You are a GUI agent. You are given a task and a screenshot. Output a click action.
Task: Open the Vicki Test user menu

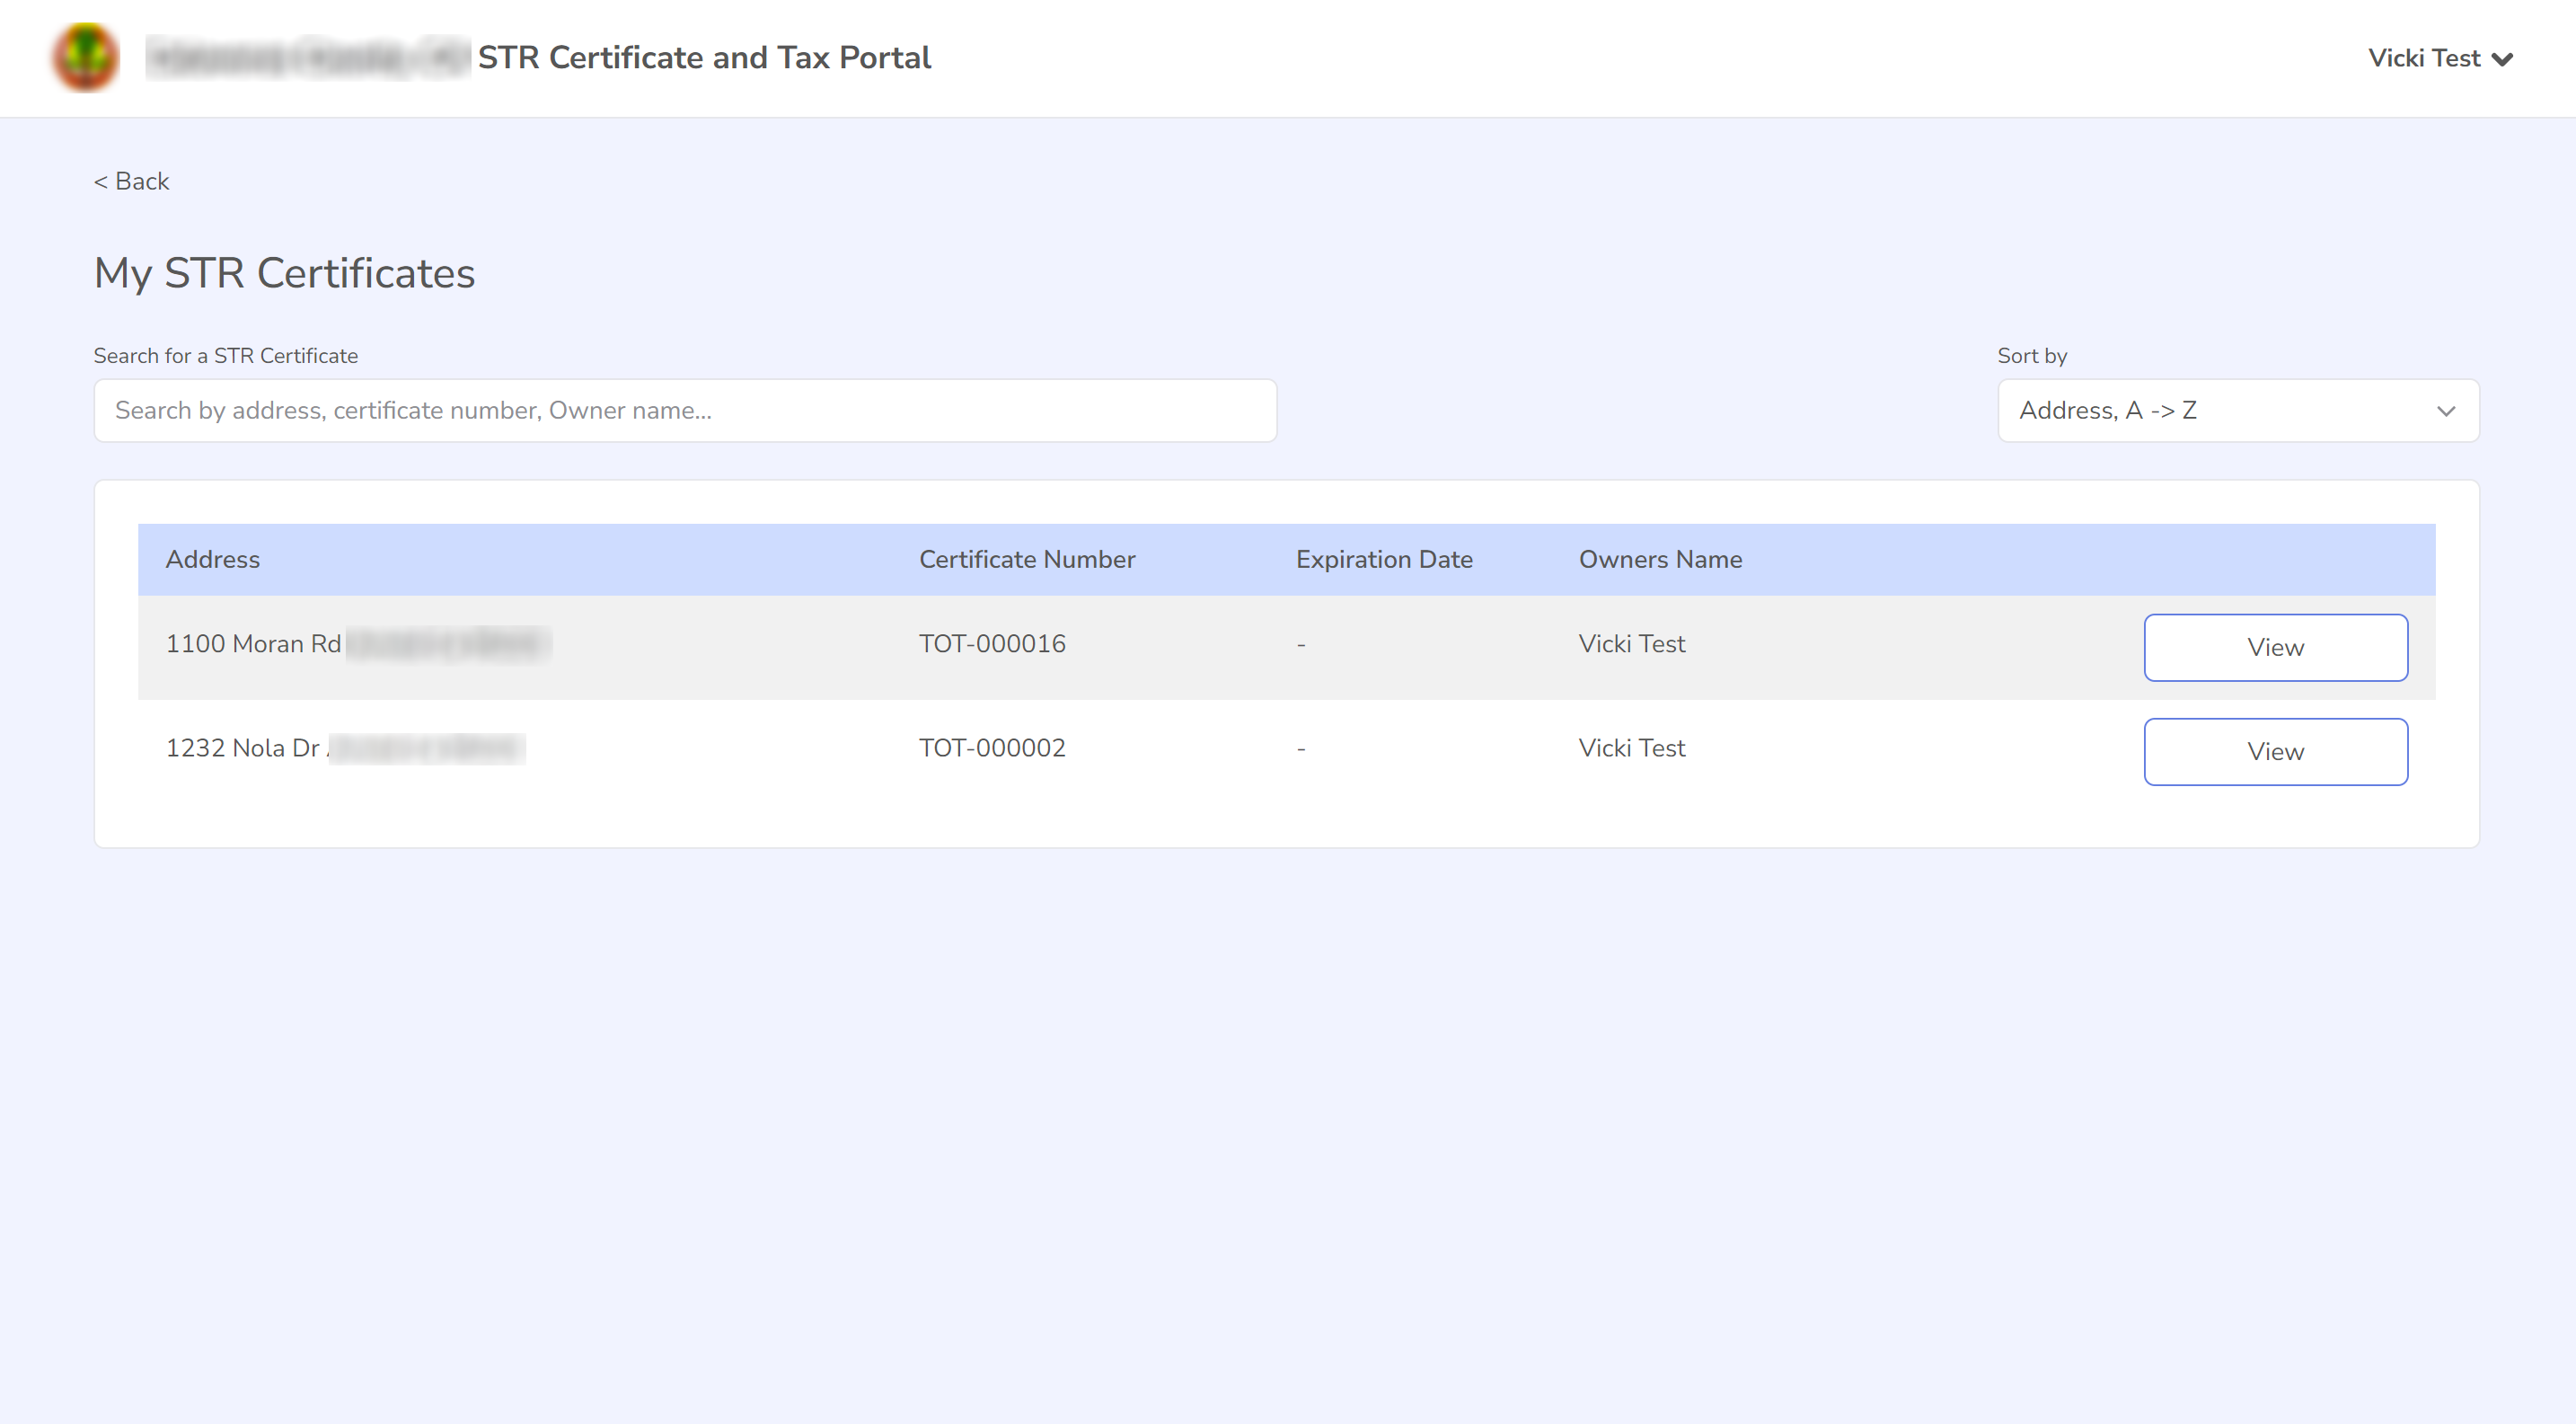(x=2440, y=58)
